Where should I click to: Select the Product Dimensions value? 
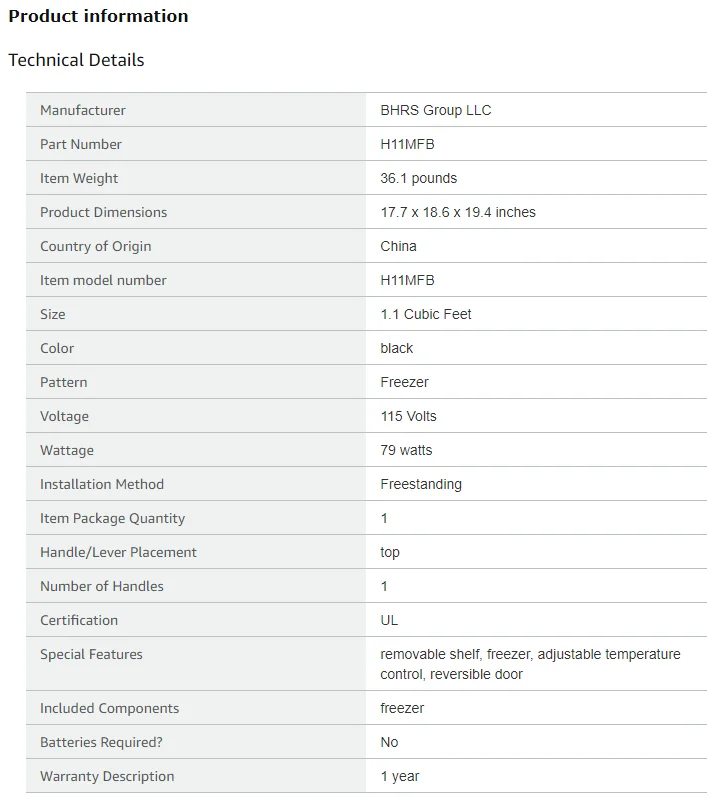[458, 212]
